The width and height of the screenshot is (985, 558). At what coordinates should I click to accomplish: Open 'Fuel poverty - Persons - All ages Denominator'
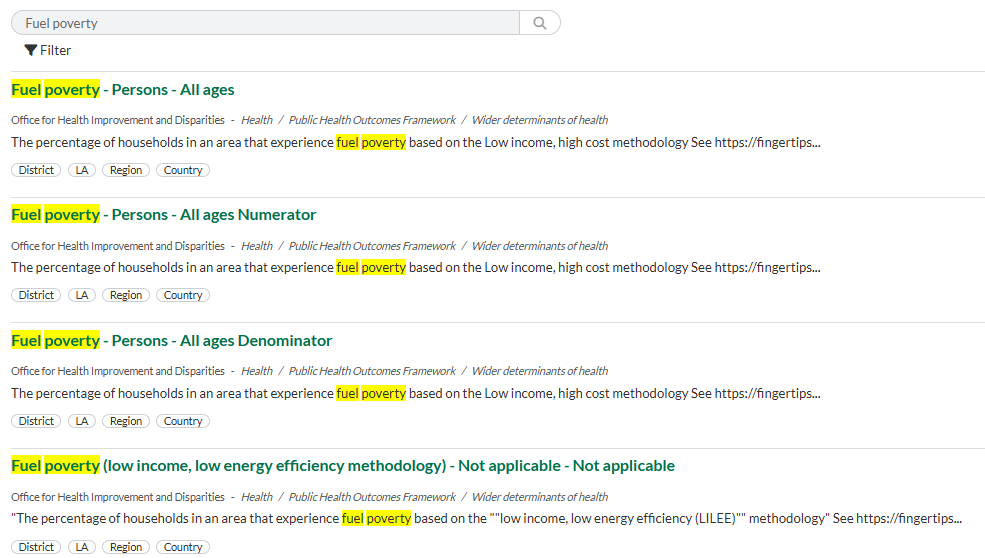click(172, 341)
